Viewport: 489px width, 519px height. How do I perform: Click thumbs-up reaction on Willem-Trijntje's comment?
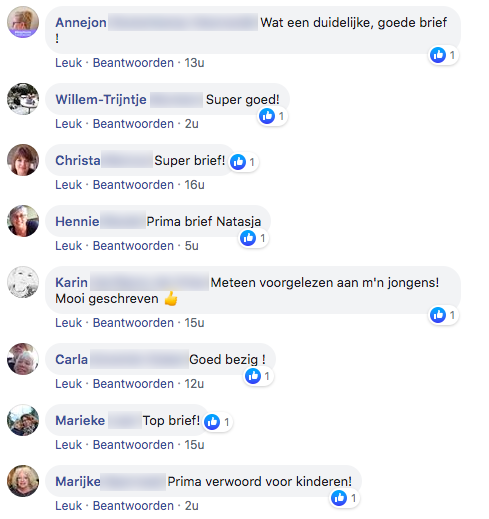267,116
